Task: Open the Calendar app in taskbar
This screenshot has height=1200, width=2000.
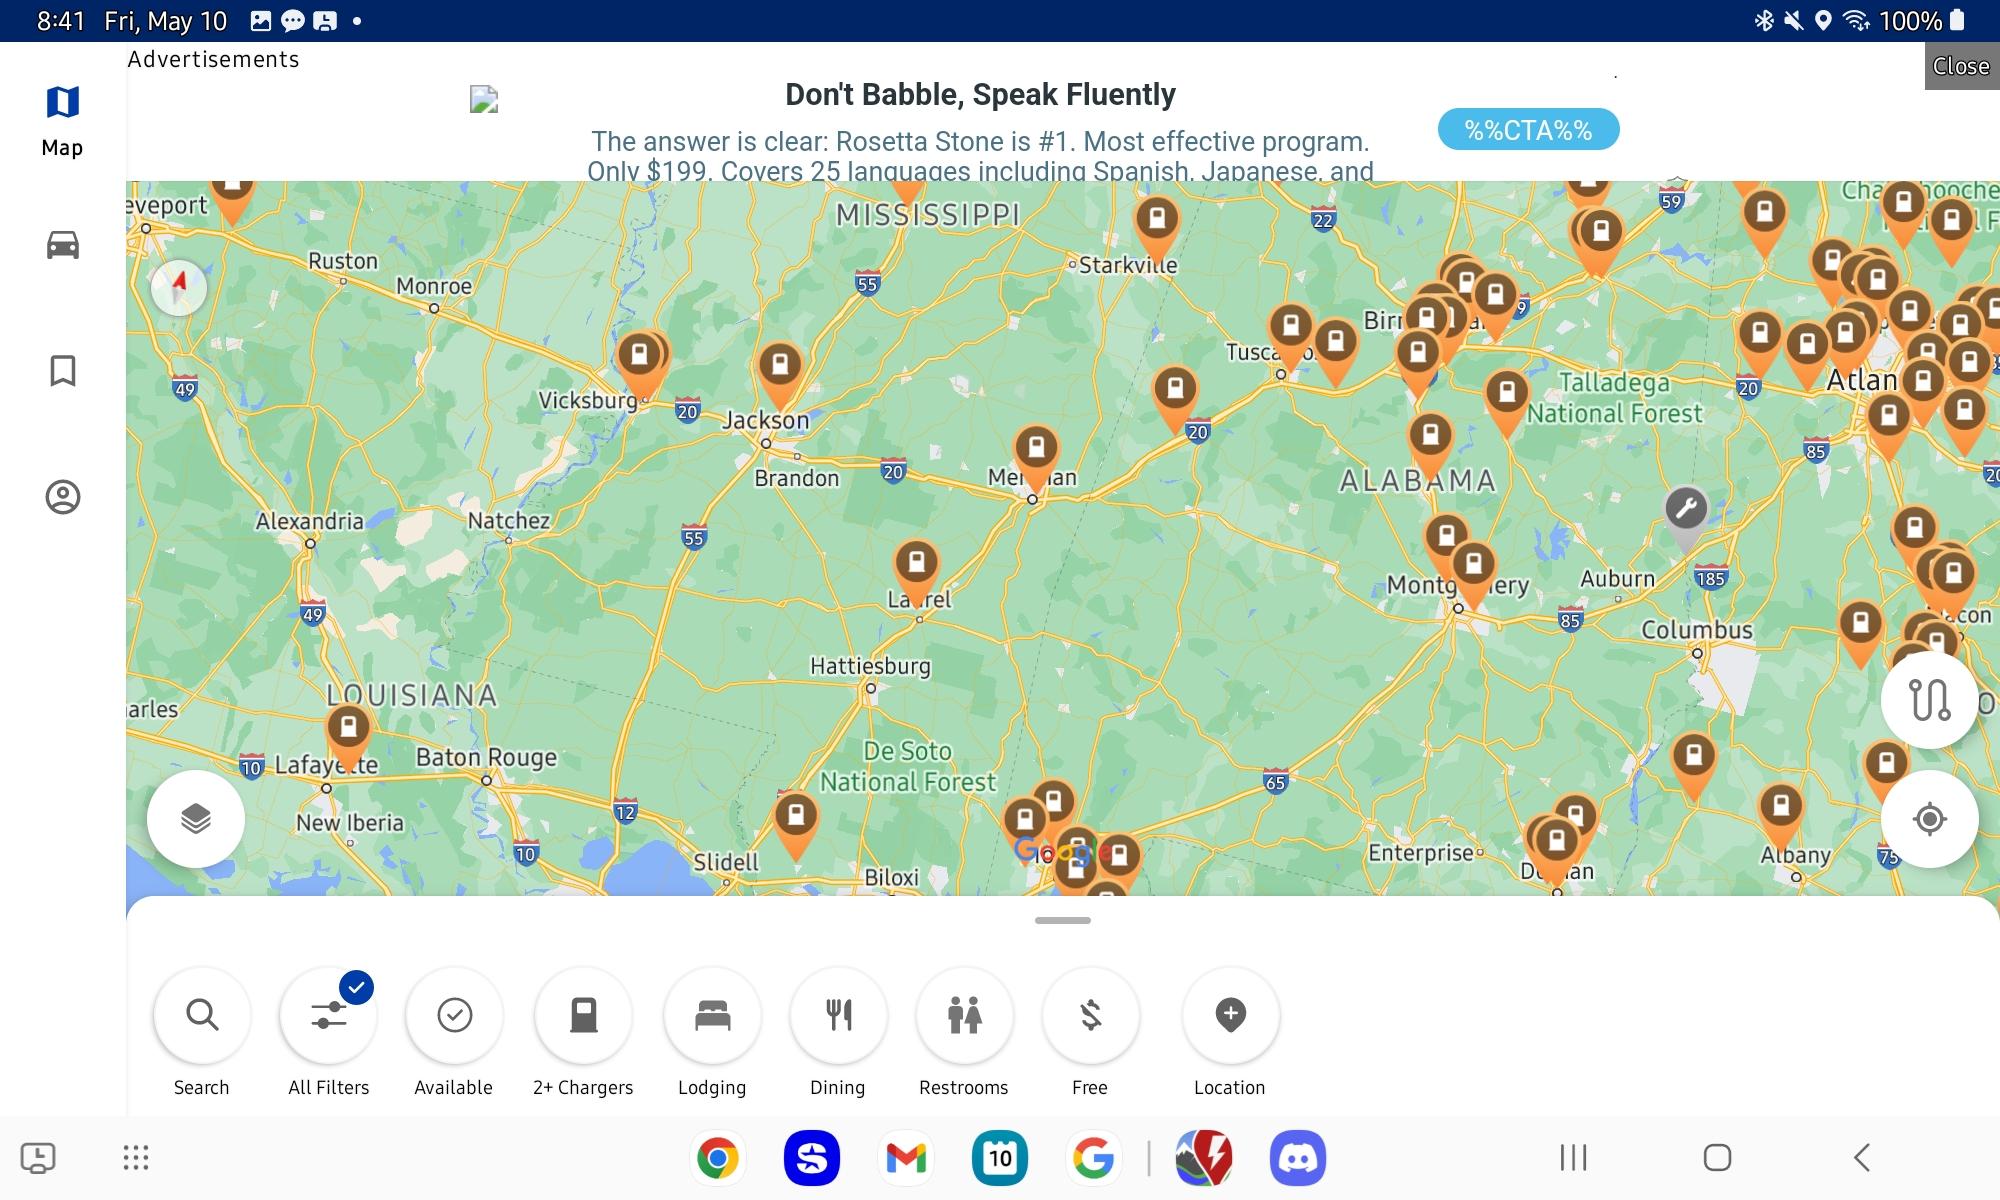Action: (1000, 1158)
